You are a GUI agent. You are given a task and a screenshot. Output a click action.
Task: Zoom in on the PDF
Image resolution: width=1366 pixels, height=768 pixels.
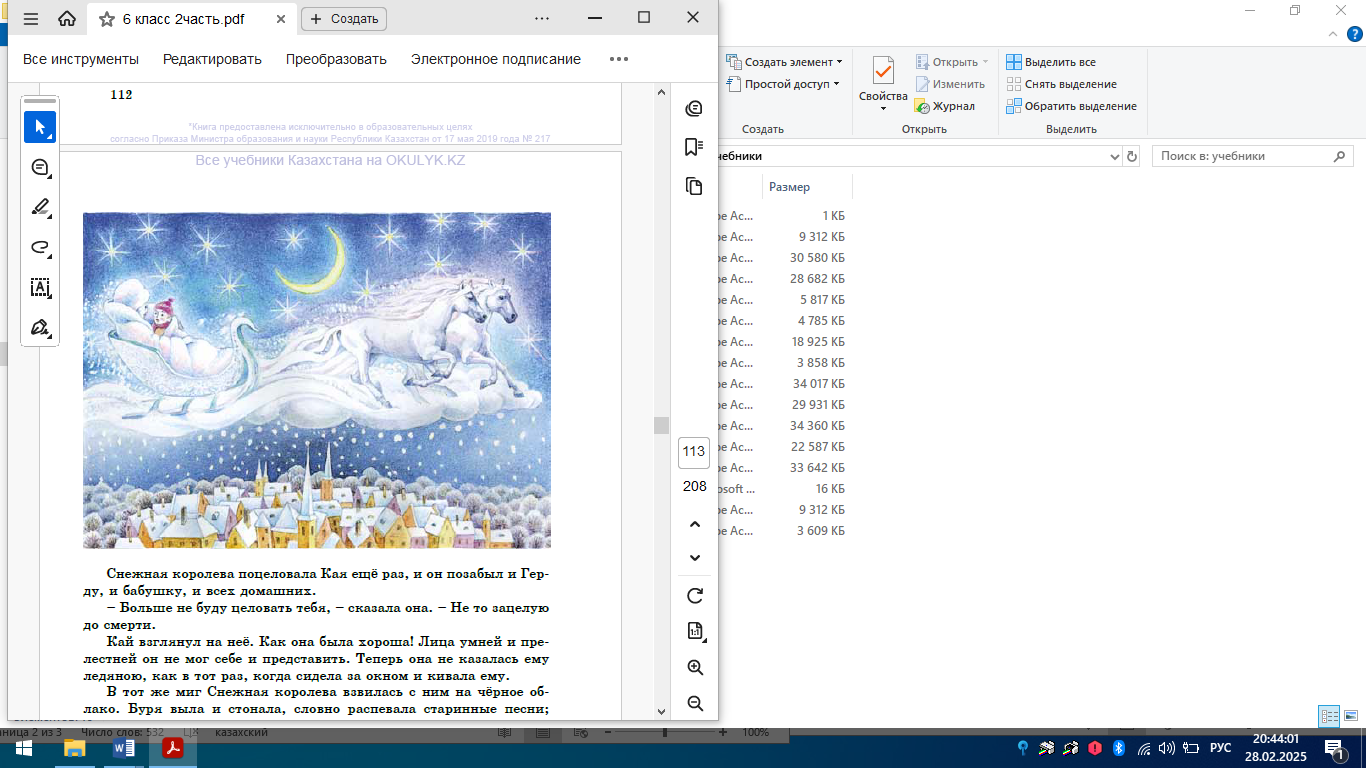coord(695,667)
